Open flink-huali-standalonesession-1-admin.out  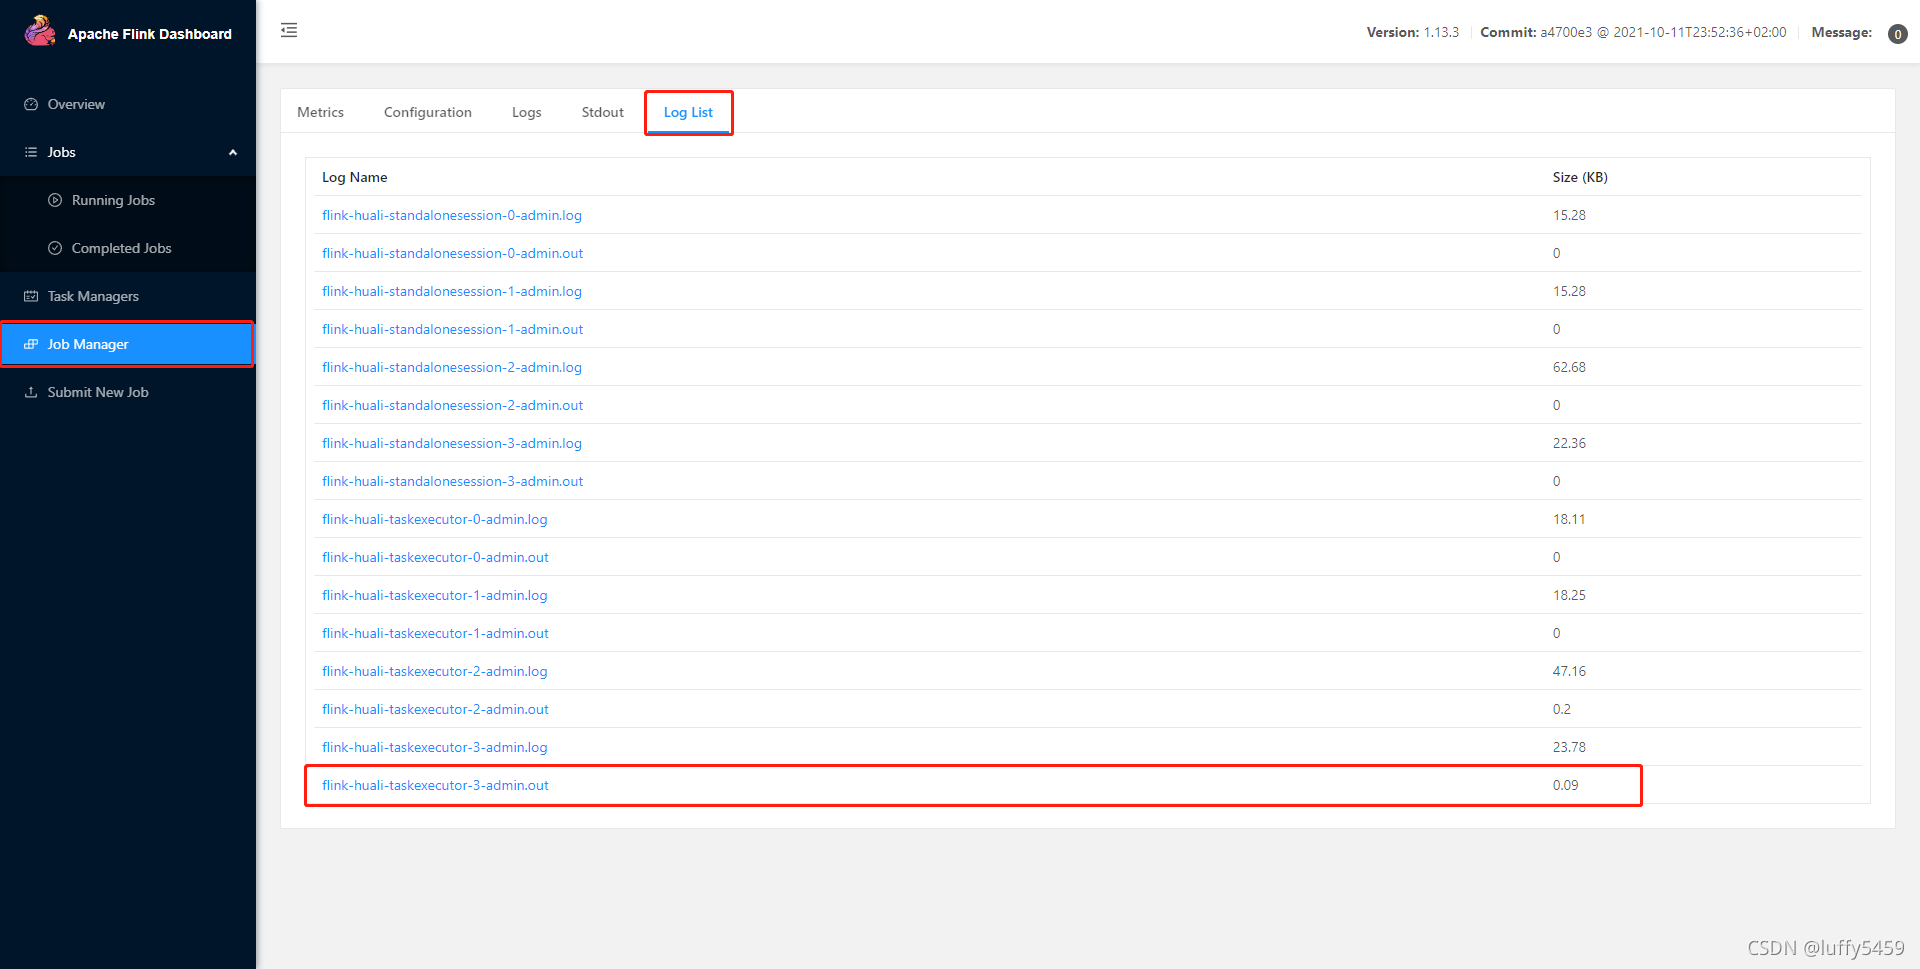click(x=452, y=329)
